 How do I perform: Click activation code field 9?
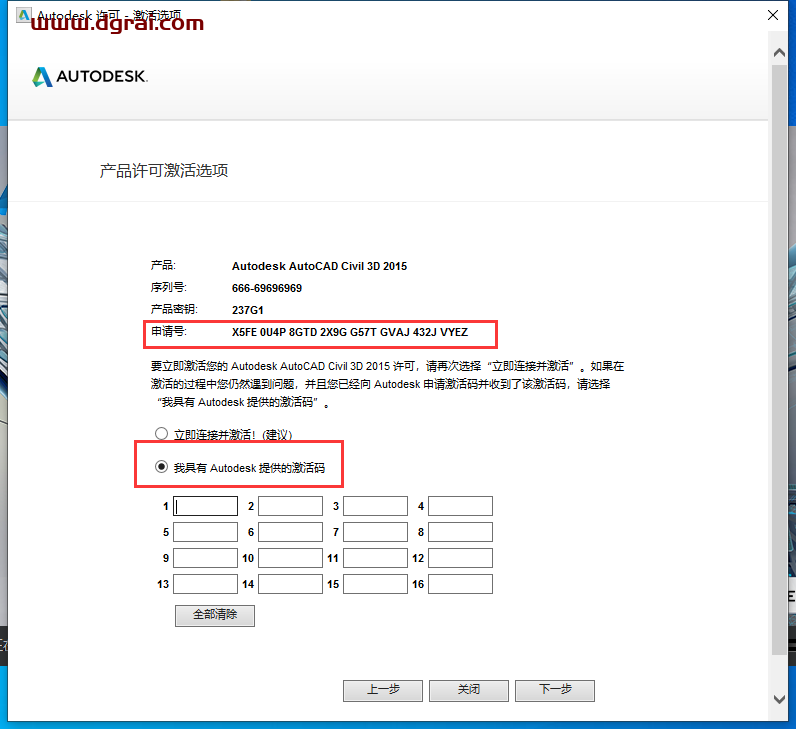point(206,558)
